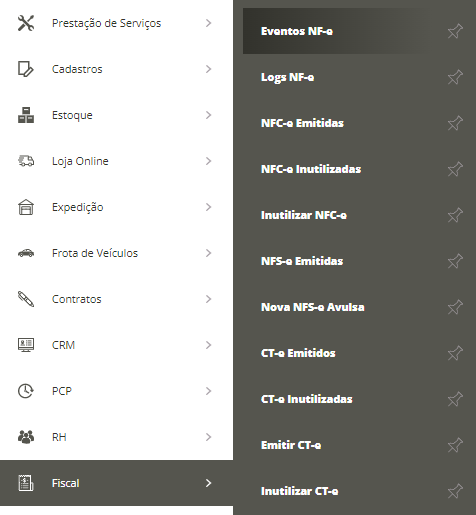
Task: Toggle the pin beside Emitir CT-e
Action: [455, 445]
